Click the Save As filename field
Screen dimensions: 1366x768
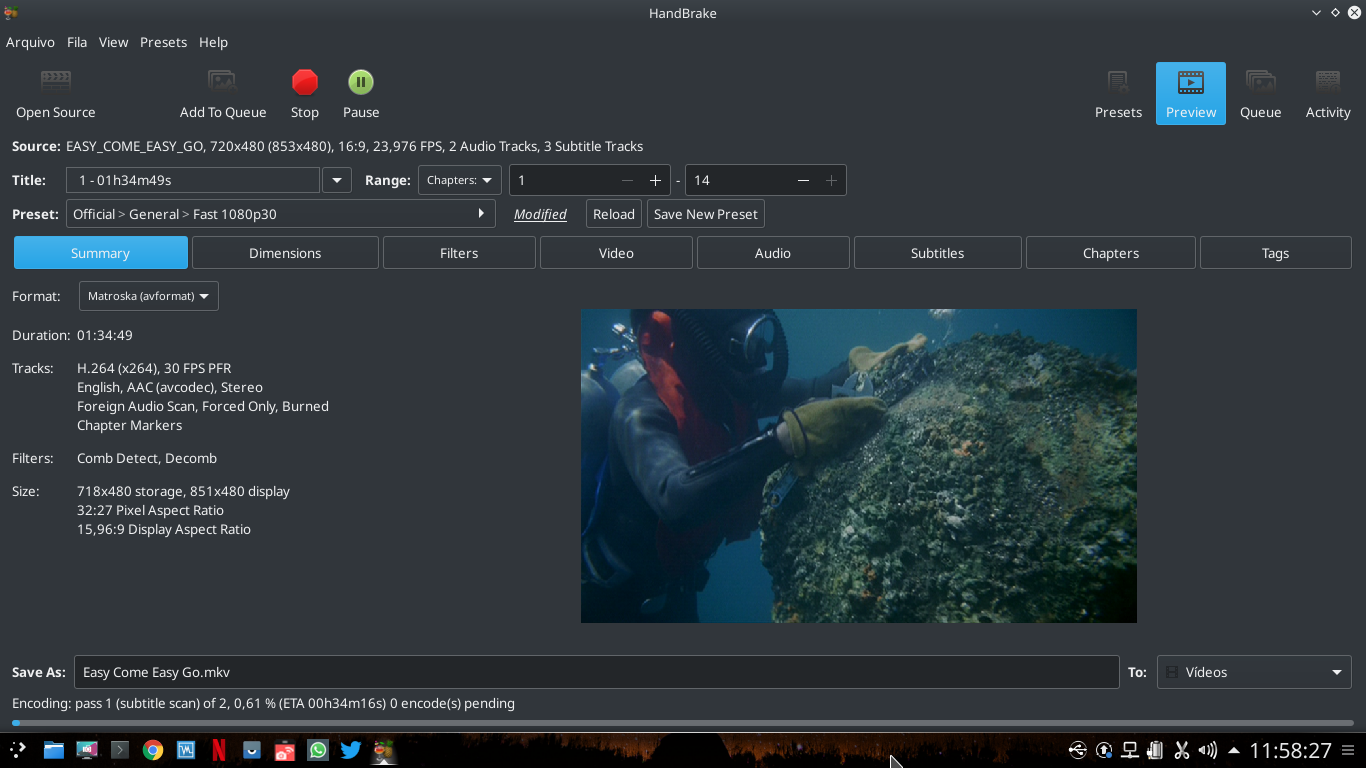coord(597,672)
